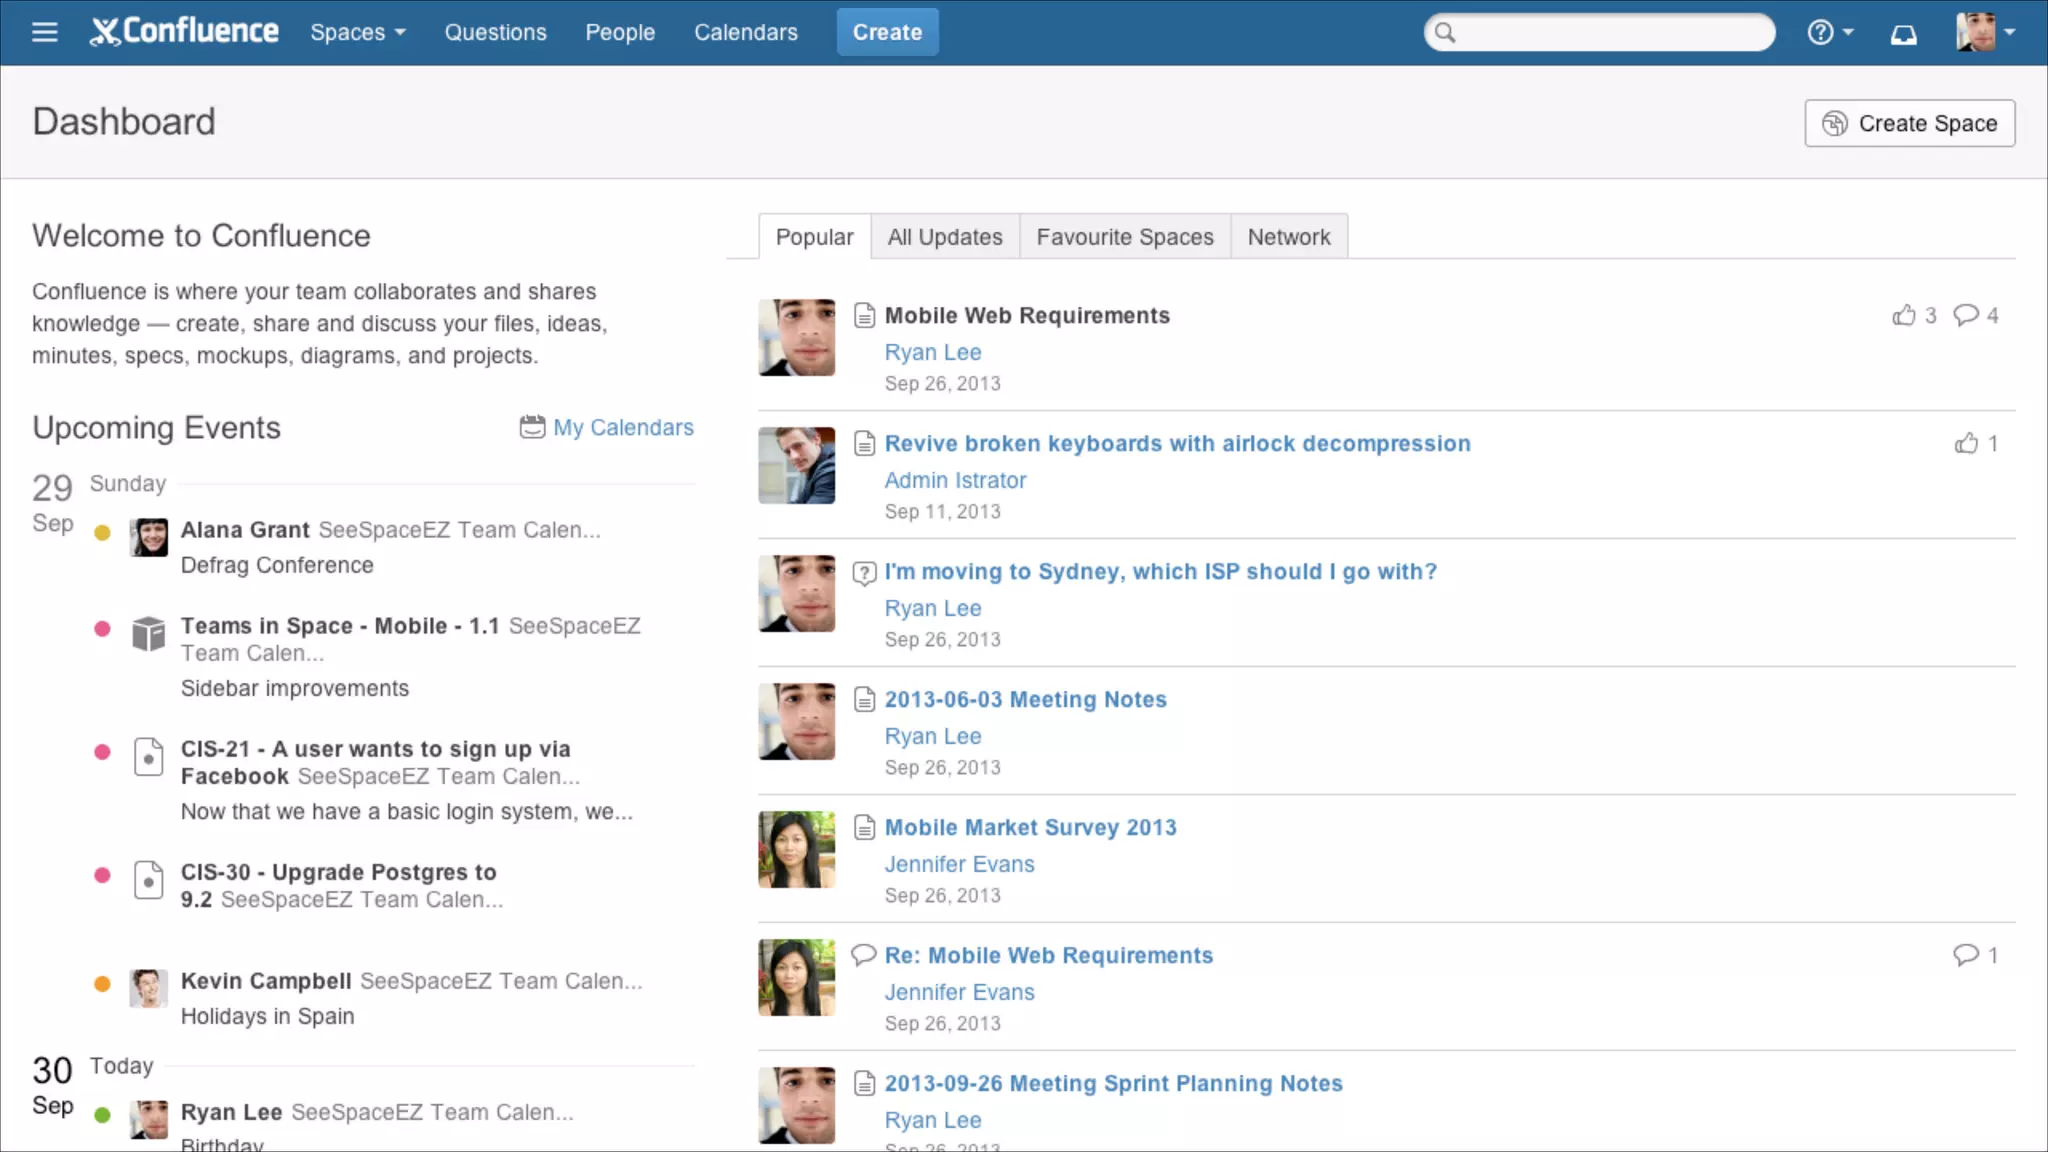This screenshot has width=2048, height=1152.
Task: Open the hamburger sidebar menu icon
Action: [x=44, y=32]
